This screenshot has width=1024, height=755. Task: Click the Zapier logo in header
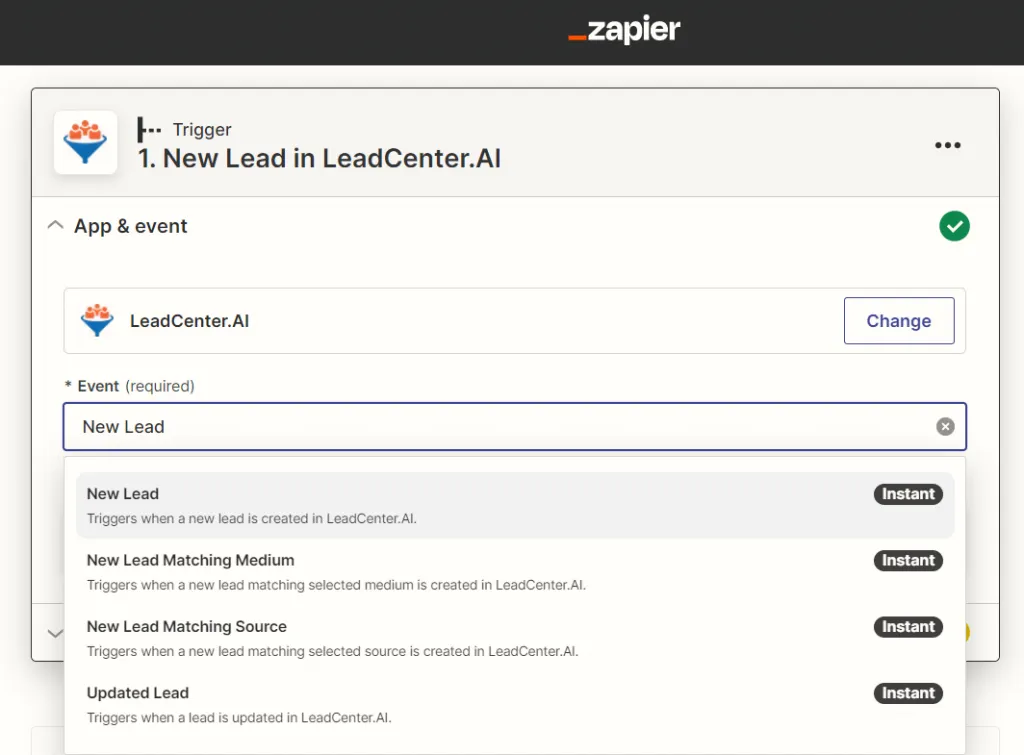tap(624, 30)
